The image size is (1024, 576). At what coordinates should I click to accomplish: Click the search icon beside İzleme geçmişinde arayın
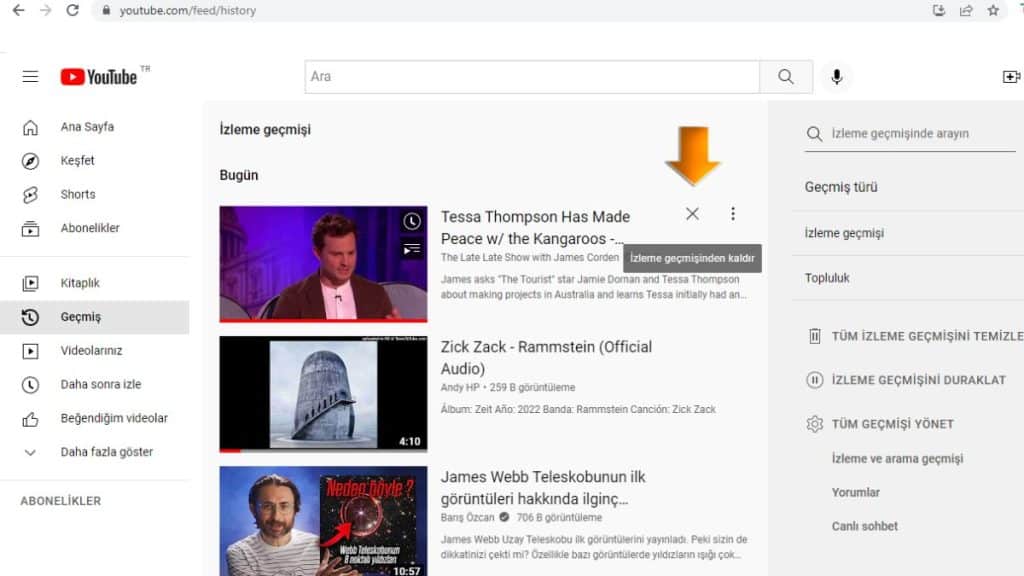pyautogui.click(x=814, y=134)
